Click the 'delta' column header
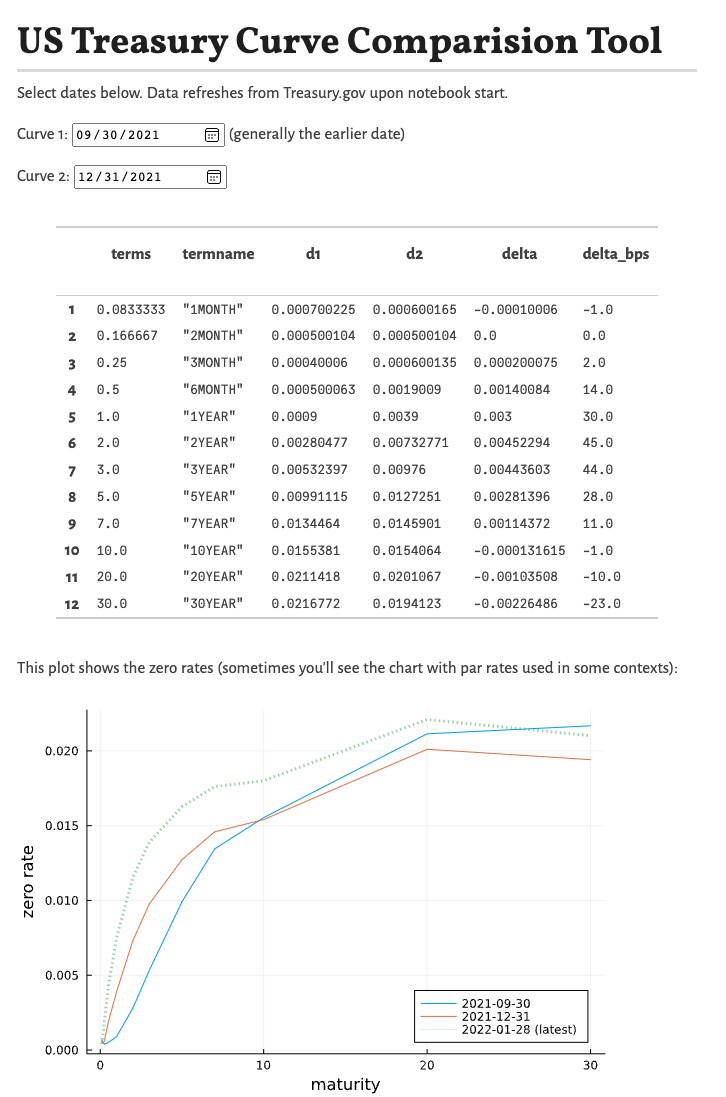This screenshot has height=1097, width=726. click(519, 254)
